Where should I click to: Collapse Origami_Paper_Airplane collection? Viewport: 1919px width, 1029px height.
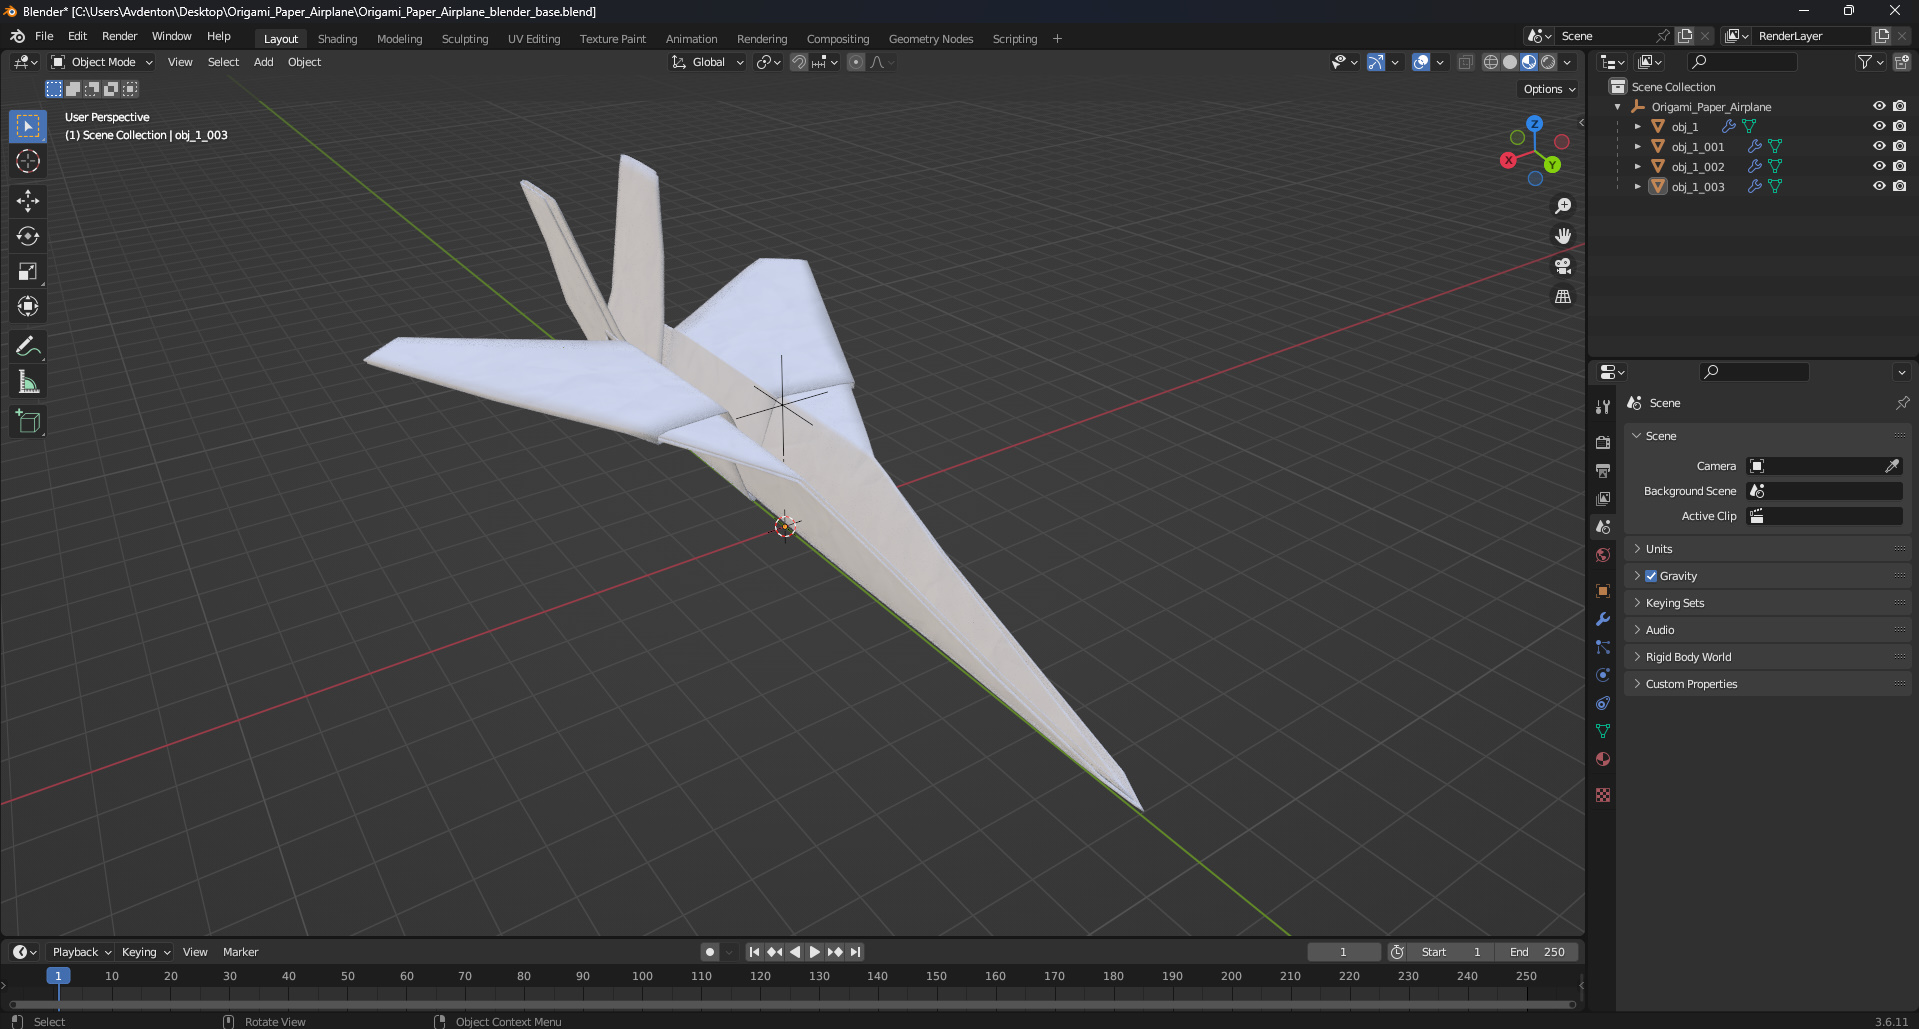click(x=1617, y=106)
